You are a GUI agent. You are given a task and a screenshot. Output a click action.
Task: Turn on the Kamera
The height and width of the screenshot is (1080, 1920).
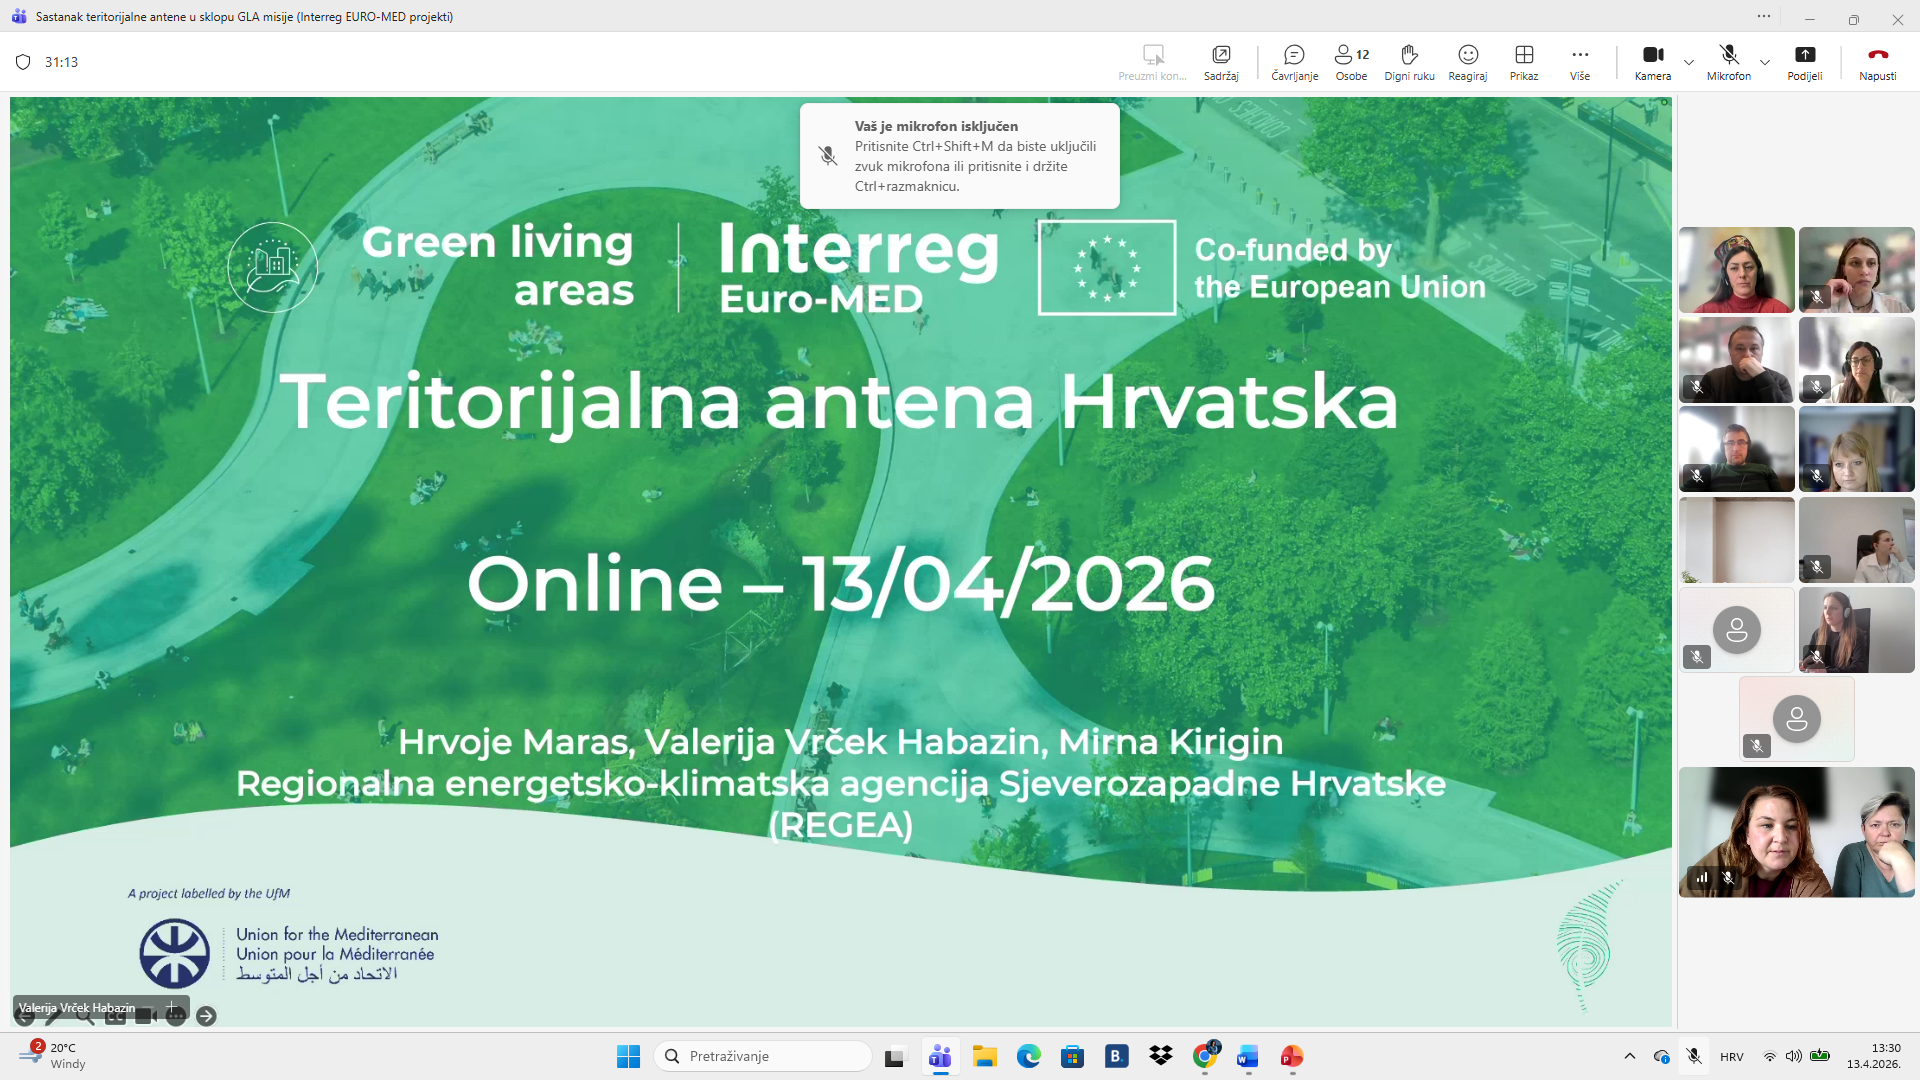point(1652,62)
